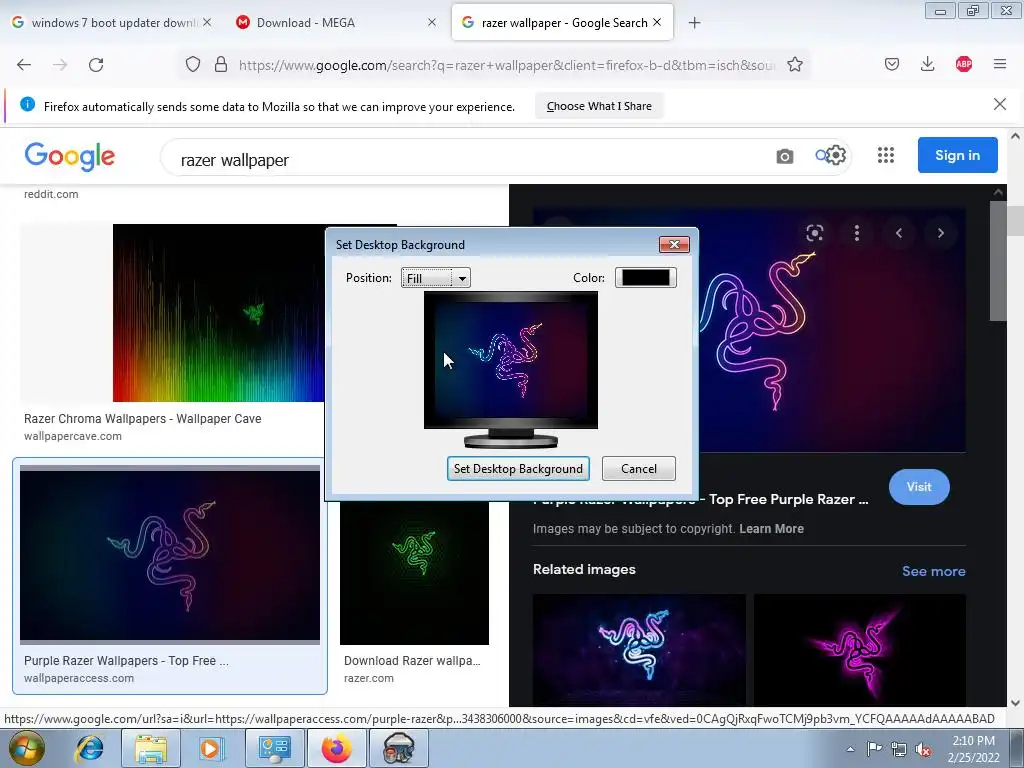Show Firefox downloads panel
Viewport: 1024px width, 768px height.
[927, 64]
